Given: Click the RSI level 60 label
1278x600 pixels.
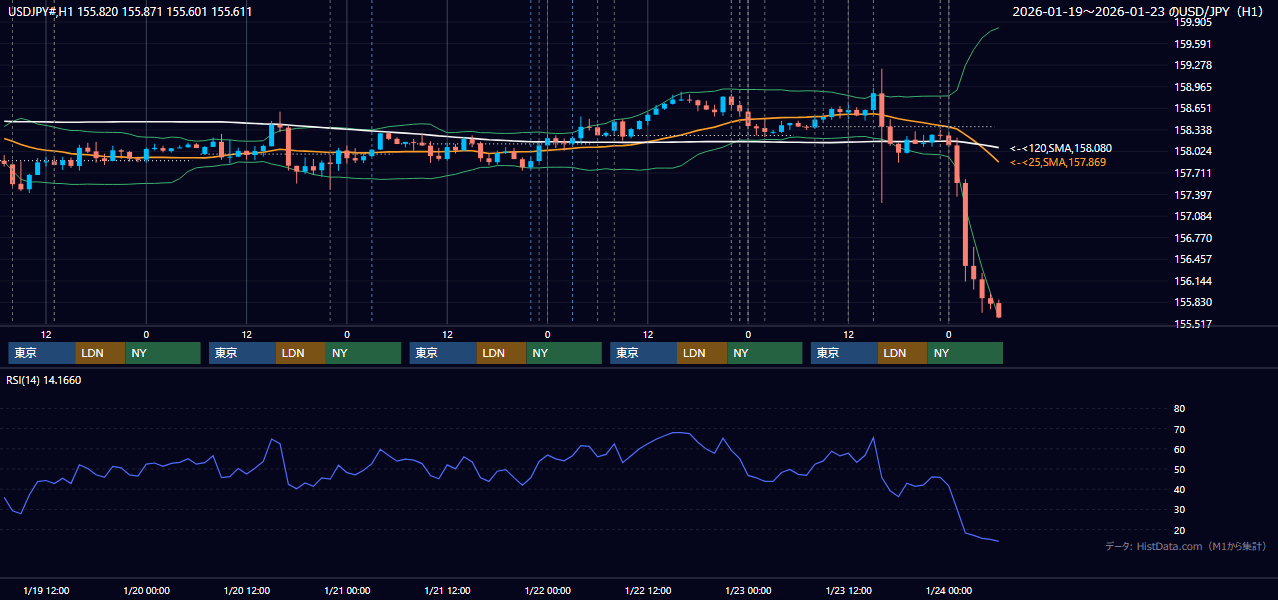Looking at the screenshot, I should coord(1179,449).
